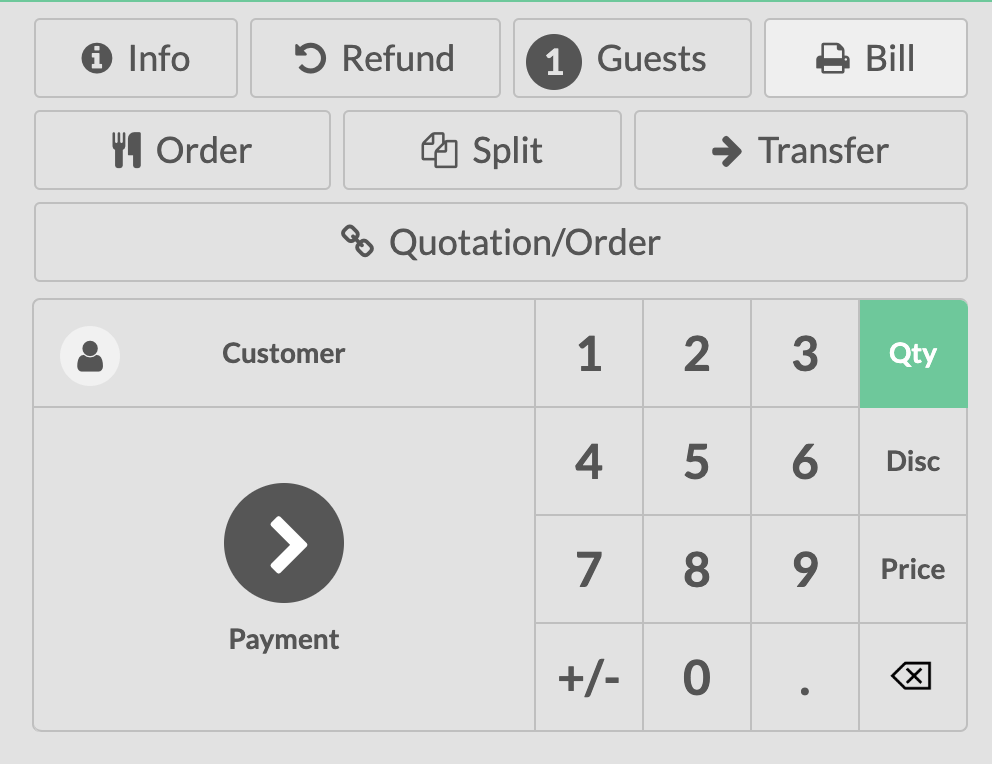
Task: Open the Quotation/Order link button
Action: [x=500, y=243]
